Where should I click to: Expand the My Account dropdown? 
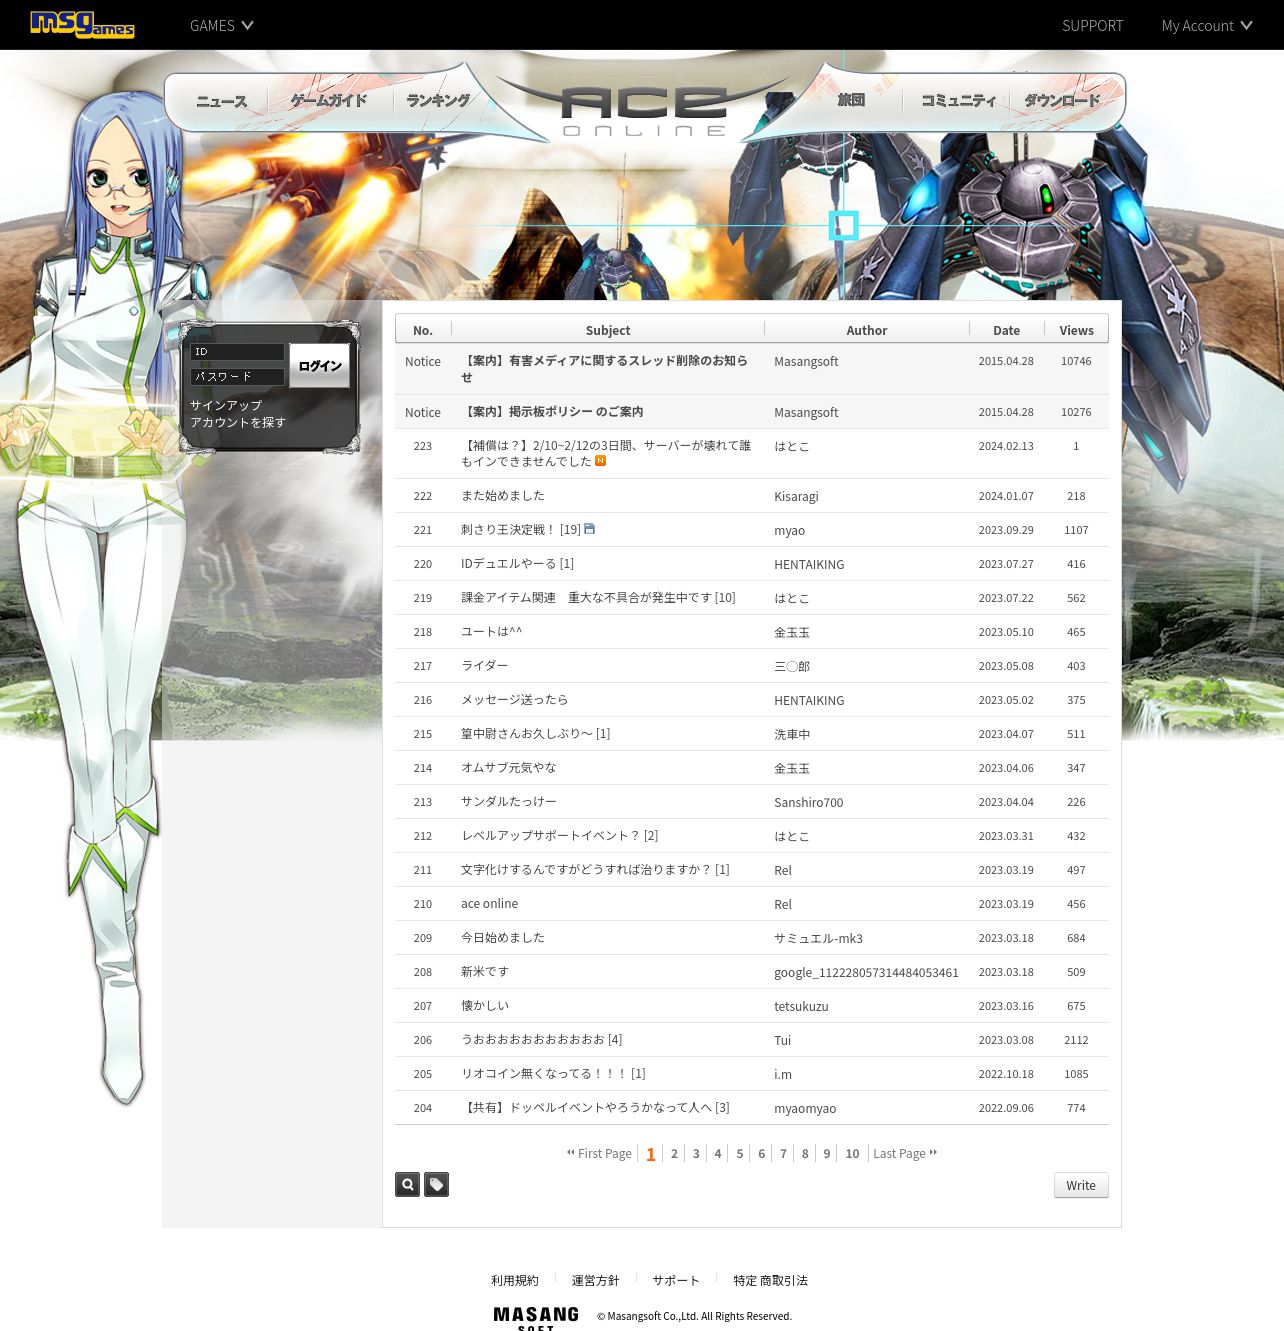point(1207,25)
